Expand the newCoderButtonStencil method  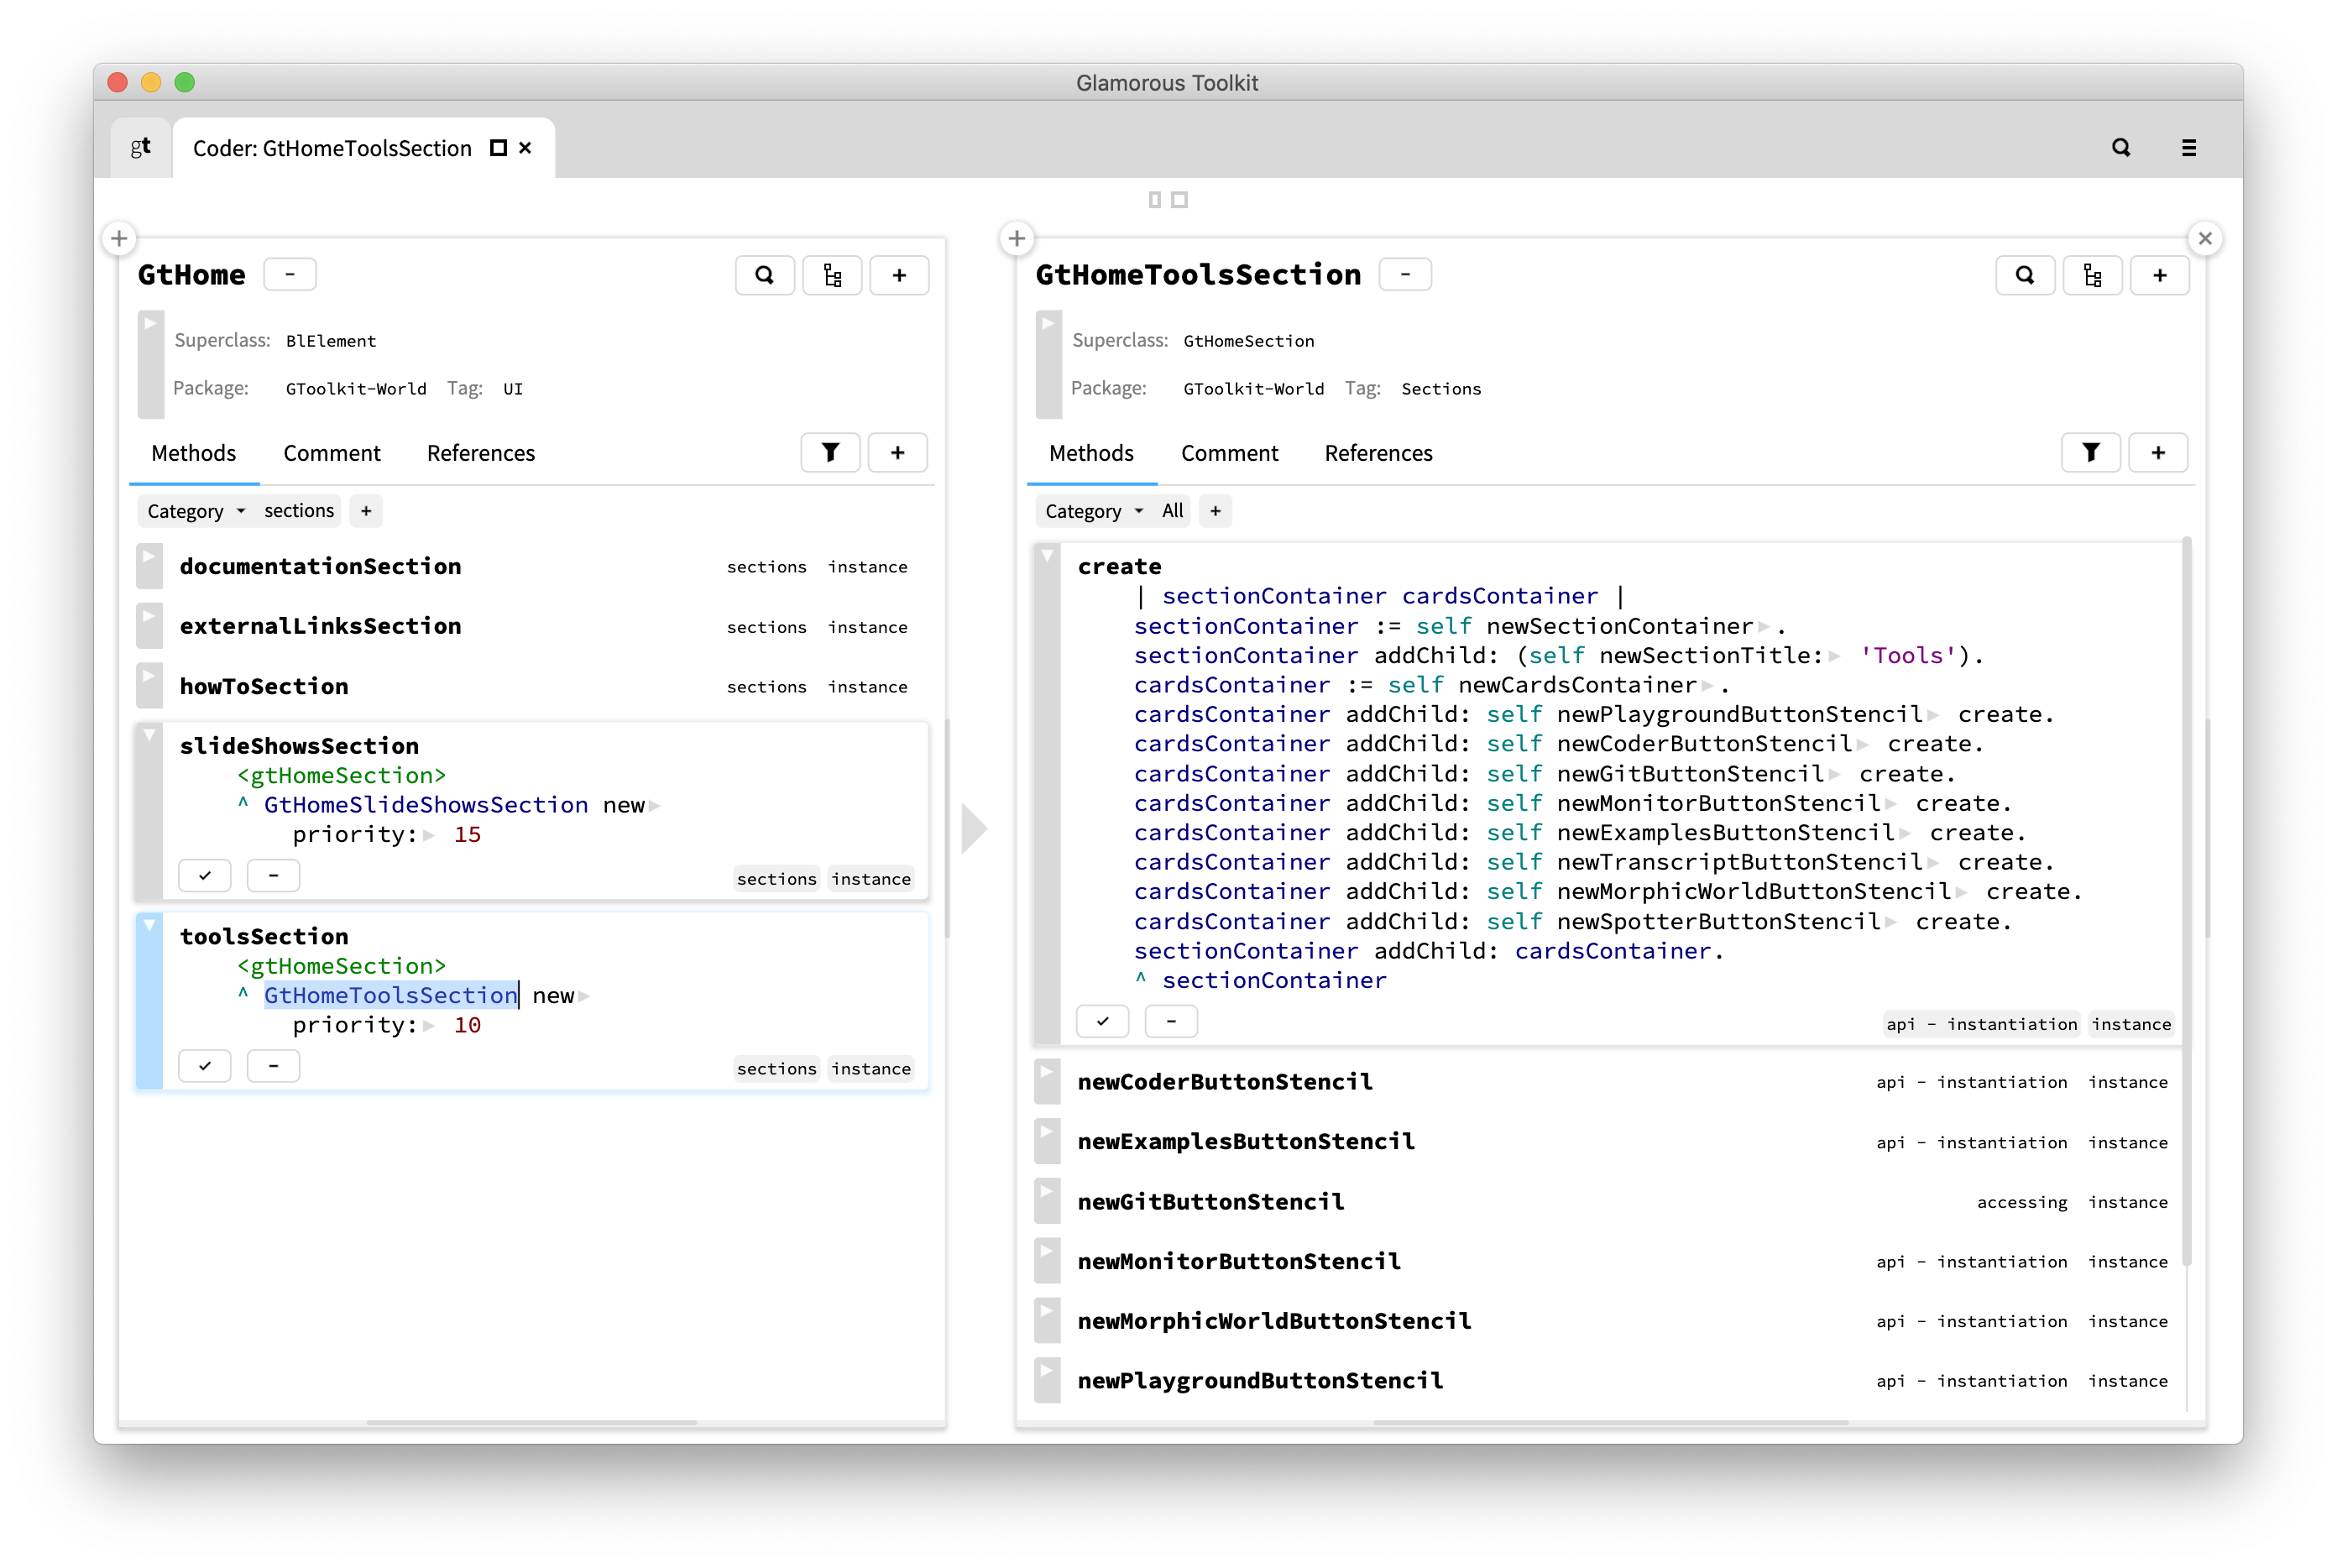[1047, 1082]
